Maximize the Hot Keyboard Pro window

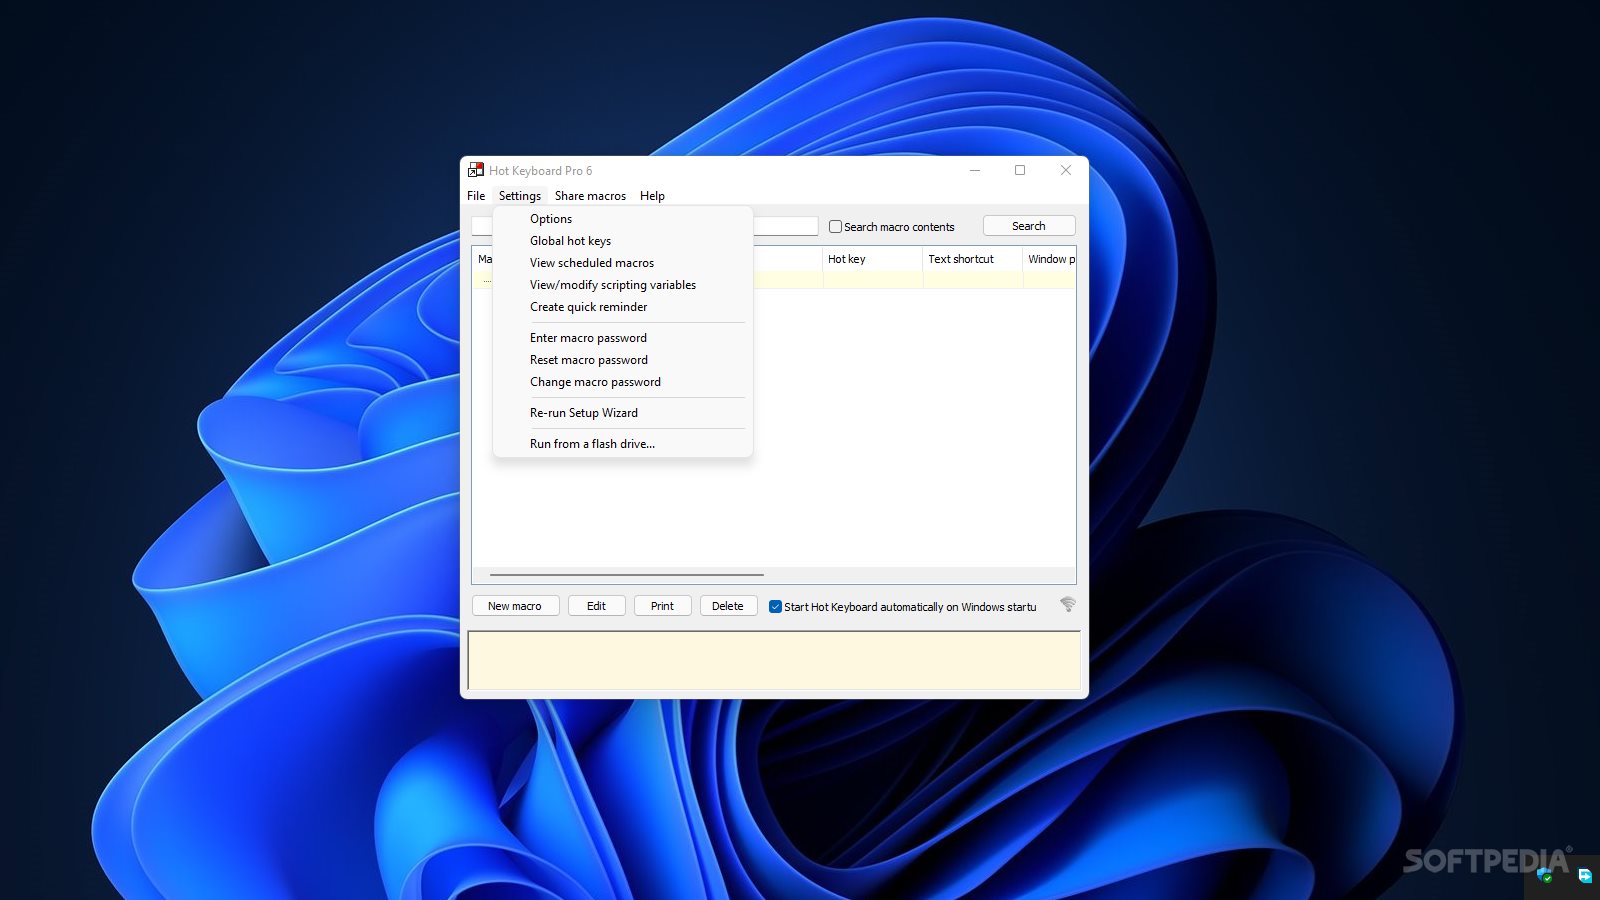(1020, 170)
